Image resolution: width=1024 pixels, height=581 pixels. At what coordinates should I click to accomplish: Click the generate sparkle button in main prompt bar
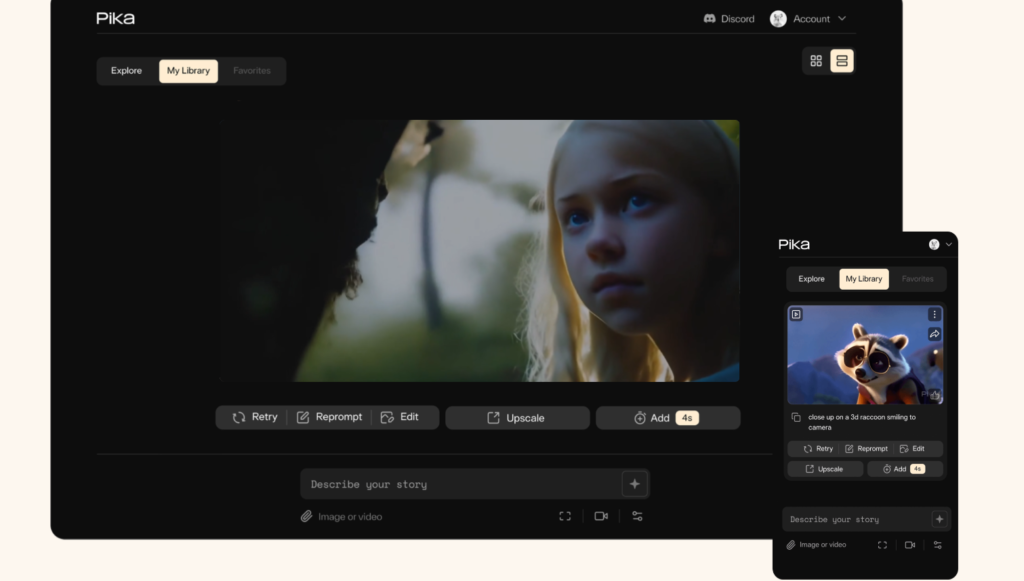634,484
